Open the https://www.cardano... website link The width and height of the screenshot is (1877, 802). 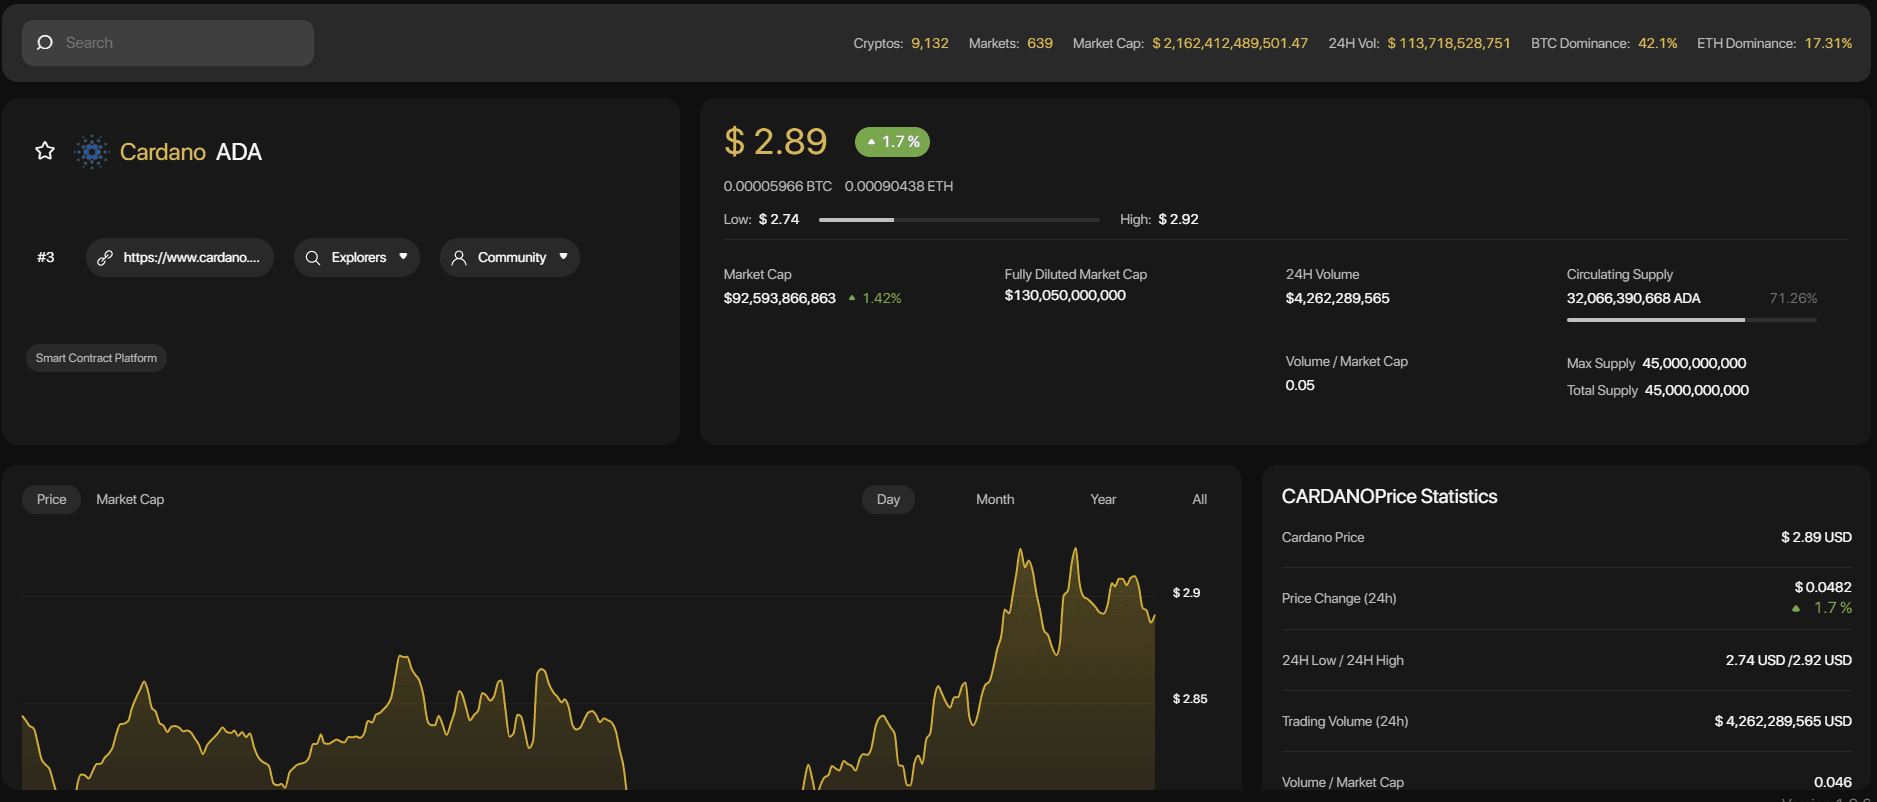click(180, 257)
